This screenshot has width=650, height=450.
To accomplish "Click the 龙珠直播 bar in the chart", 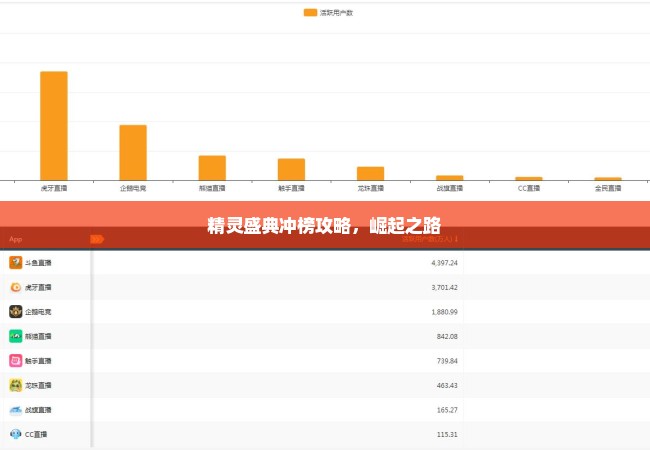I will coord(371,174).
